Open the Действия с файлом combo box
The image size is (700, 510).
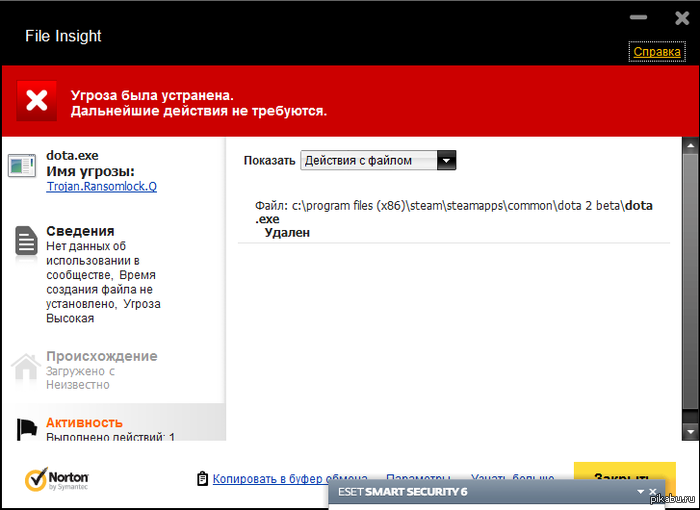coord(378,160)
